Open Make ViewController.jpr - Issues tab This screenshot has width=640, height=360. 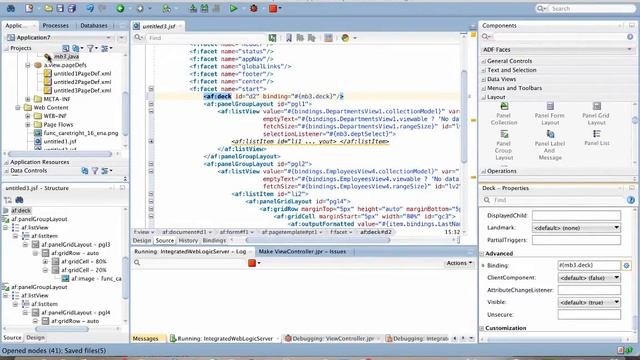pyautogui.click(x=302, y=251)
